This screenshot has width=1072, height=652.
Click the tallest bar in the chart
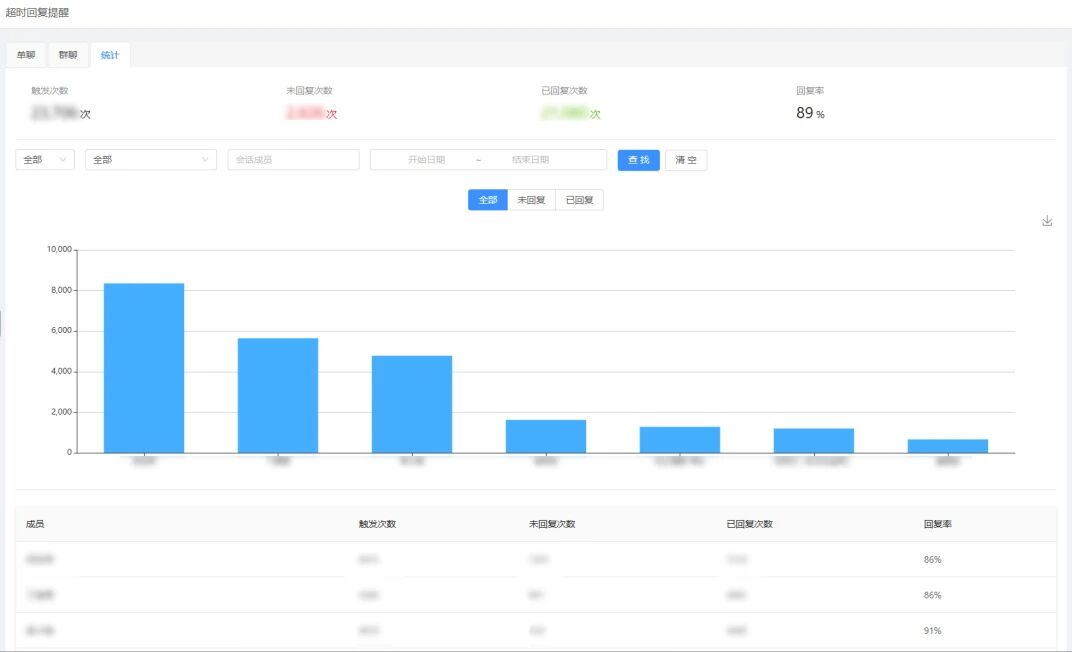144,368
